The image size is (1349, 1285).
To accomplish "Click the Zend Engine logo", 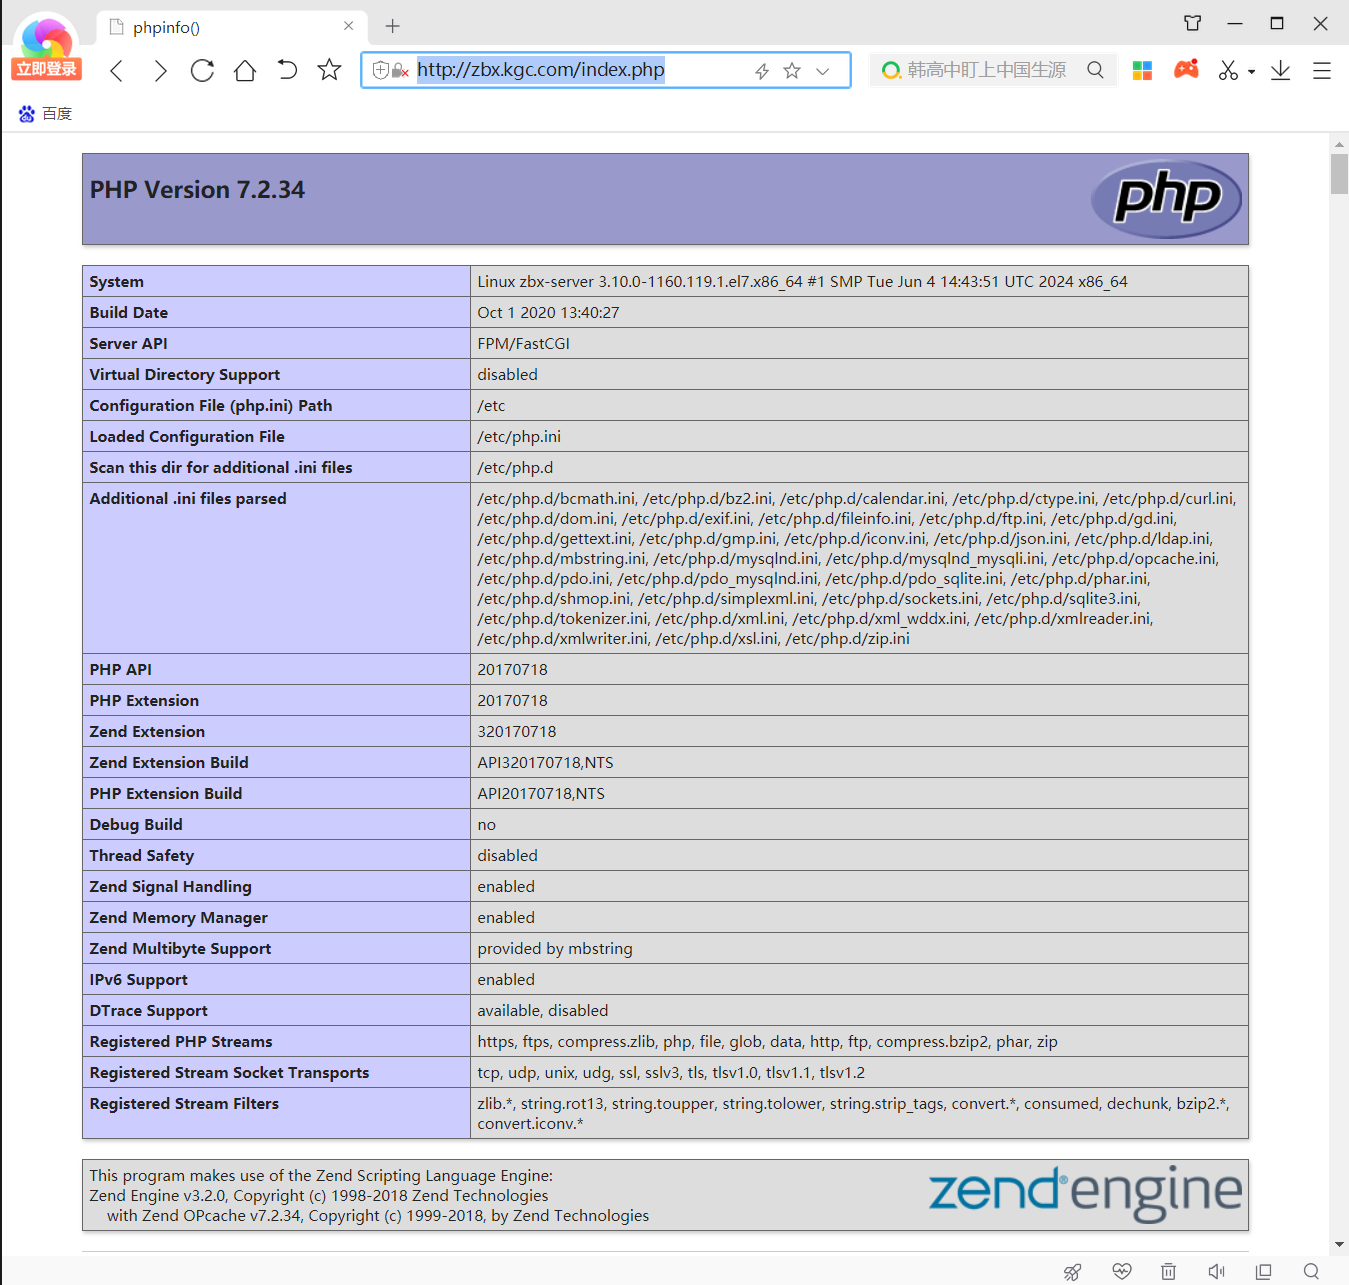I will click(x=1085, y=1193).
